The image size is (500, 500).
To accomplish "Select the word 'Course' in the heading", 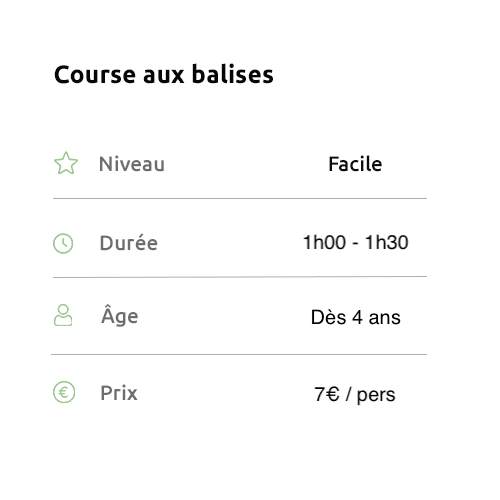I will [95, 74].
